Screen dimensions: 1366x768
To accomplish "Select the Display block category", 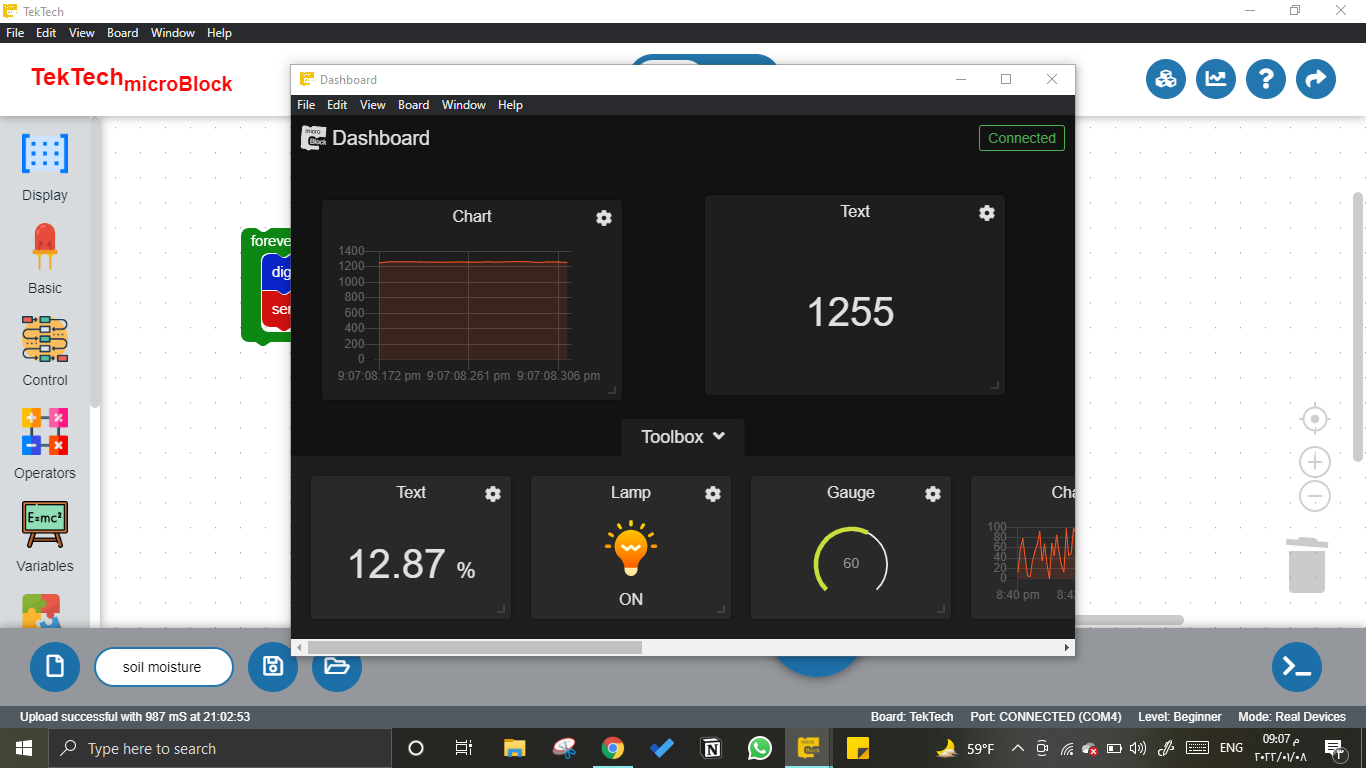I will (x=45, y=168).
